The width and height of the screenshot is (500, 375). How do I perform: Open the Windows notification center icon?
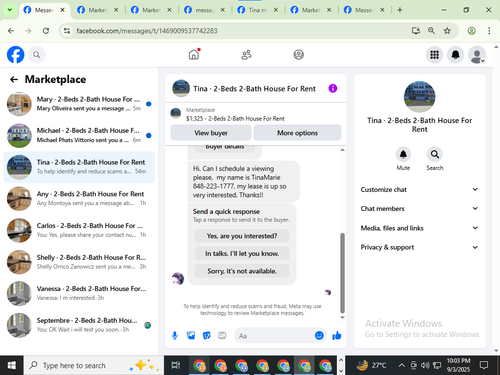[x=484, y=365]
